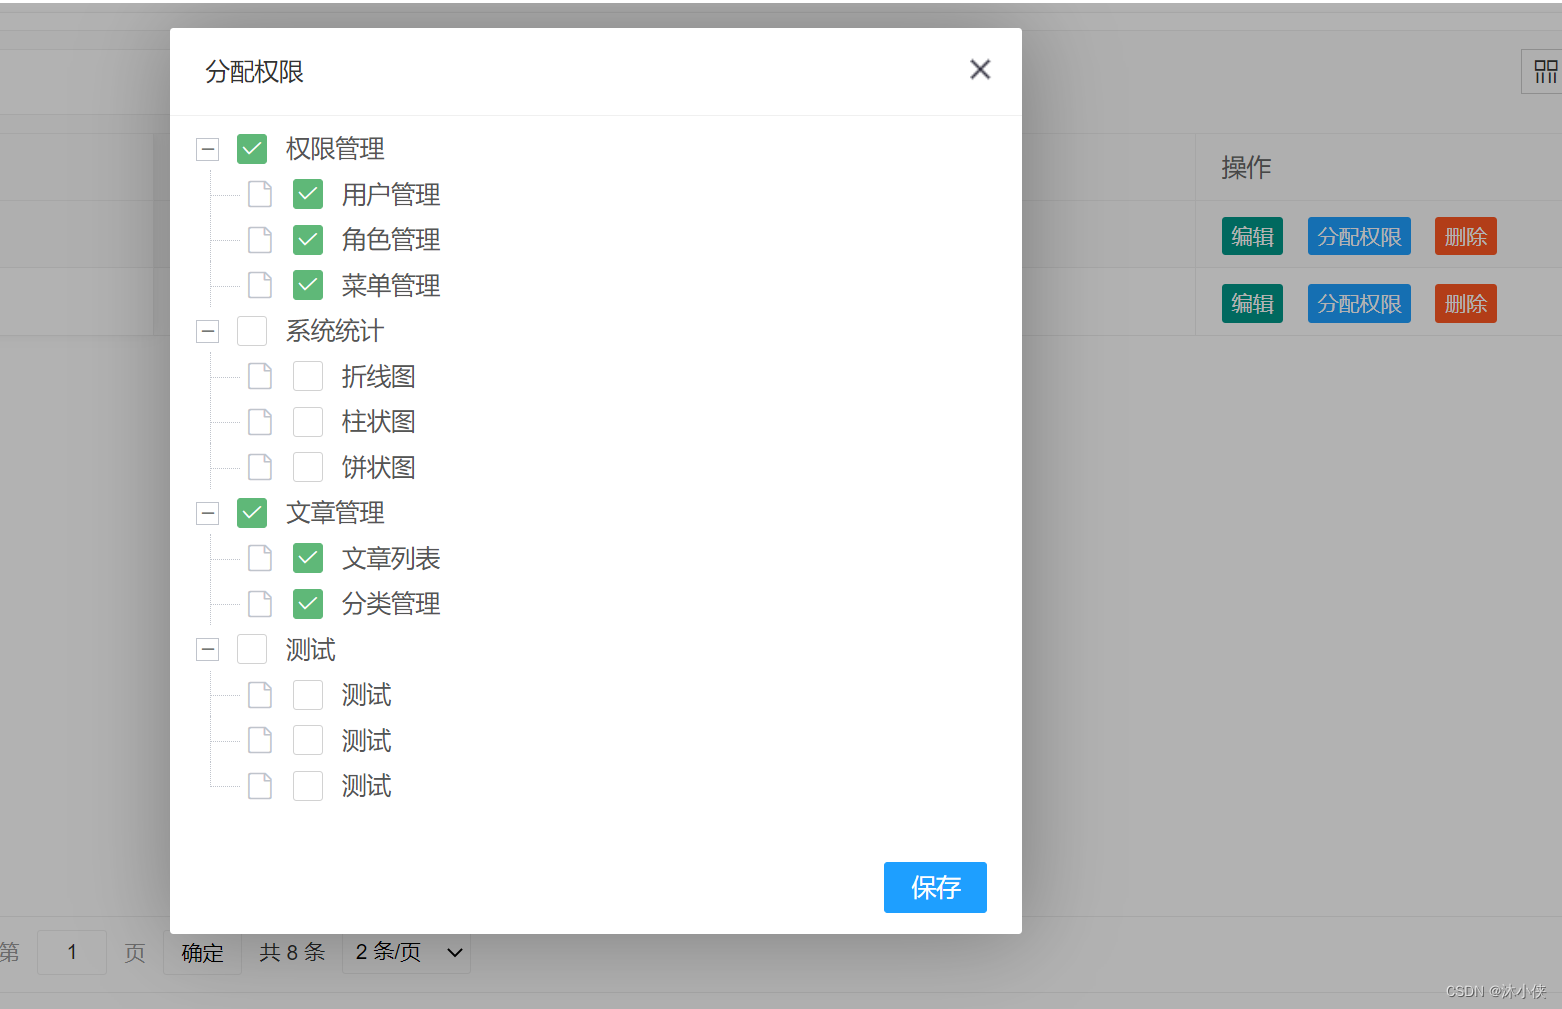Click the file icon beside 折线图

point(260,376)
